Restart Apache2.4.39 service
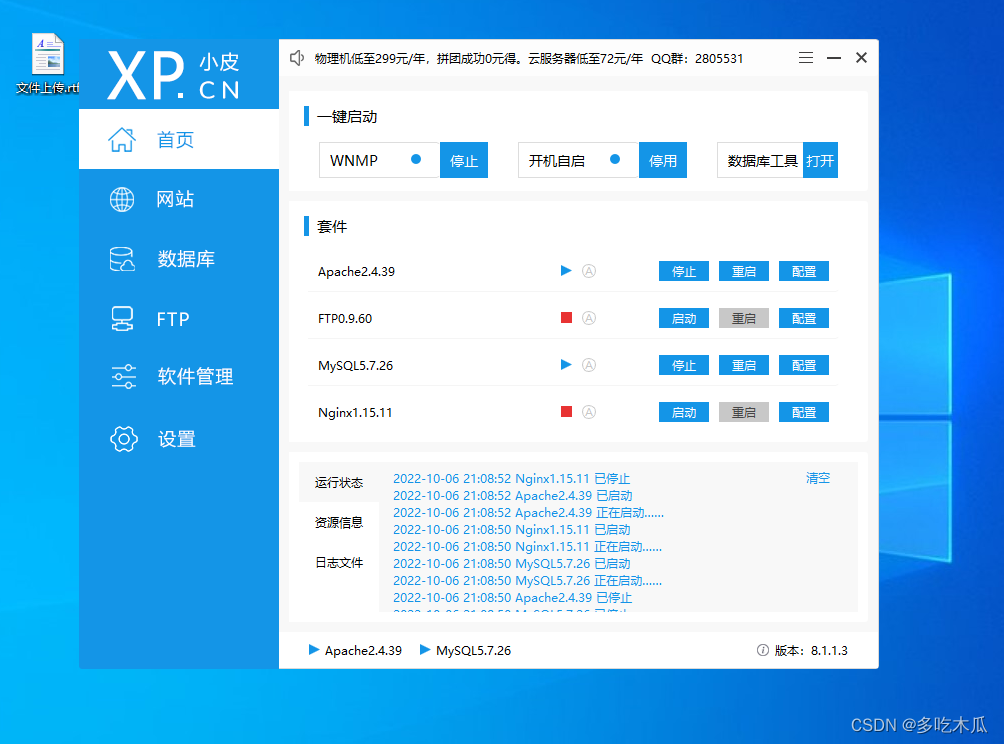This screenshot has width=1004, height=744. pos(744,271)
